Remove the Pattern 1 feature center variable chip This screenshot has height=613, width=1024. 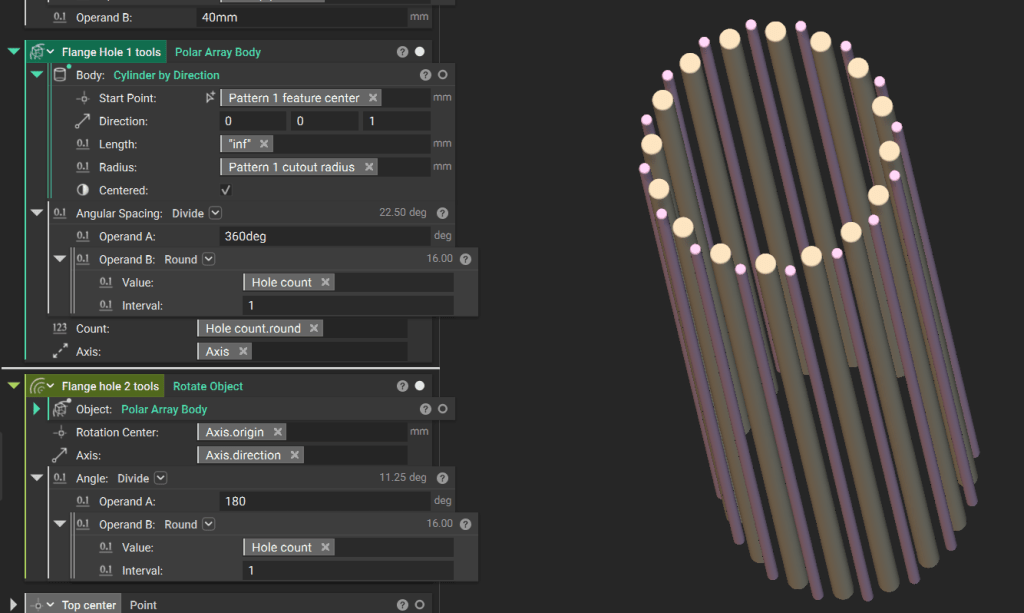(373, 98)
